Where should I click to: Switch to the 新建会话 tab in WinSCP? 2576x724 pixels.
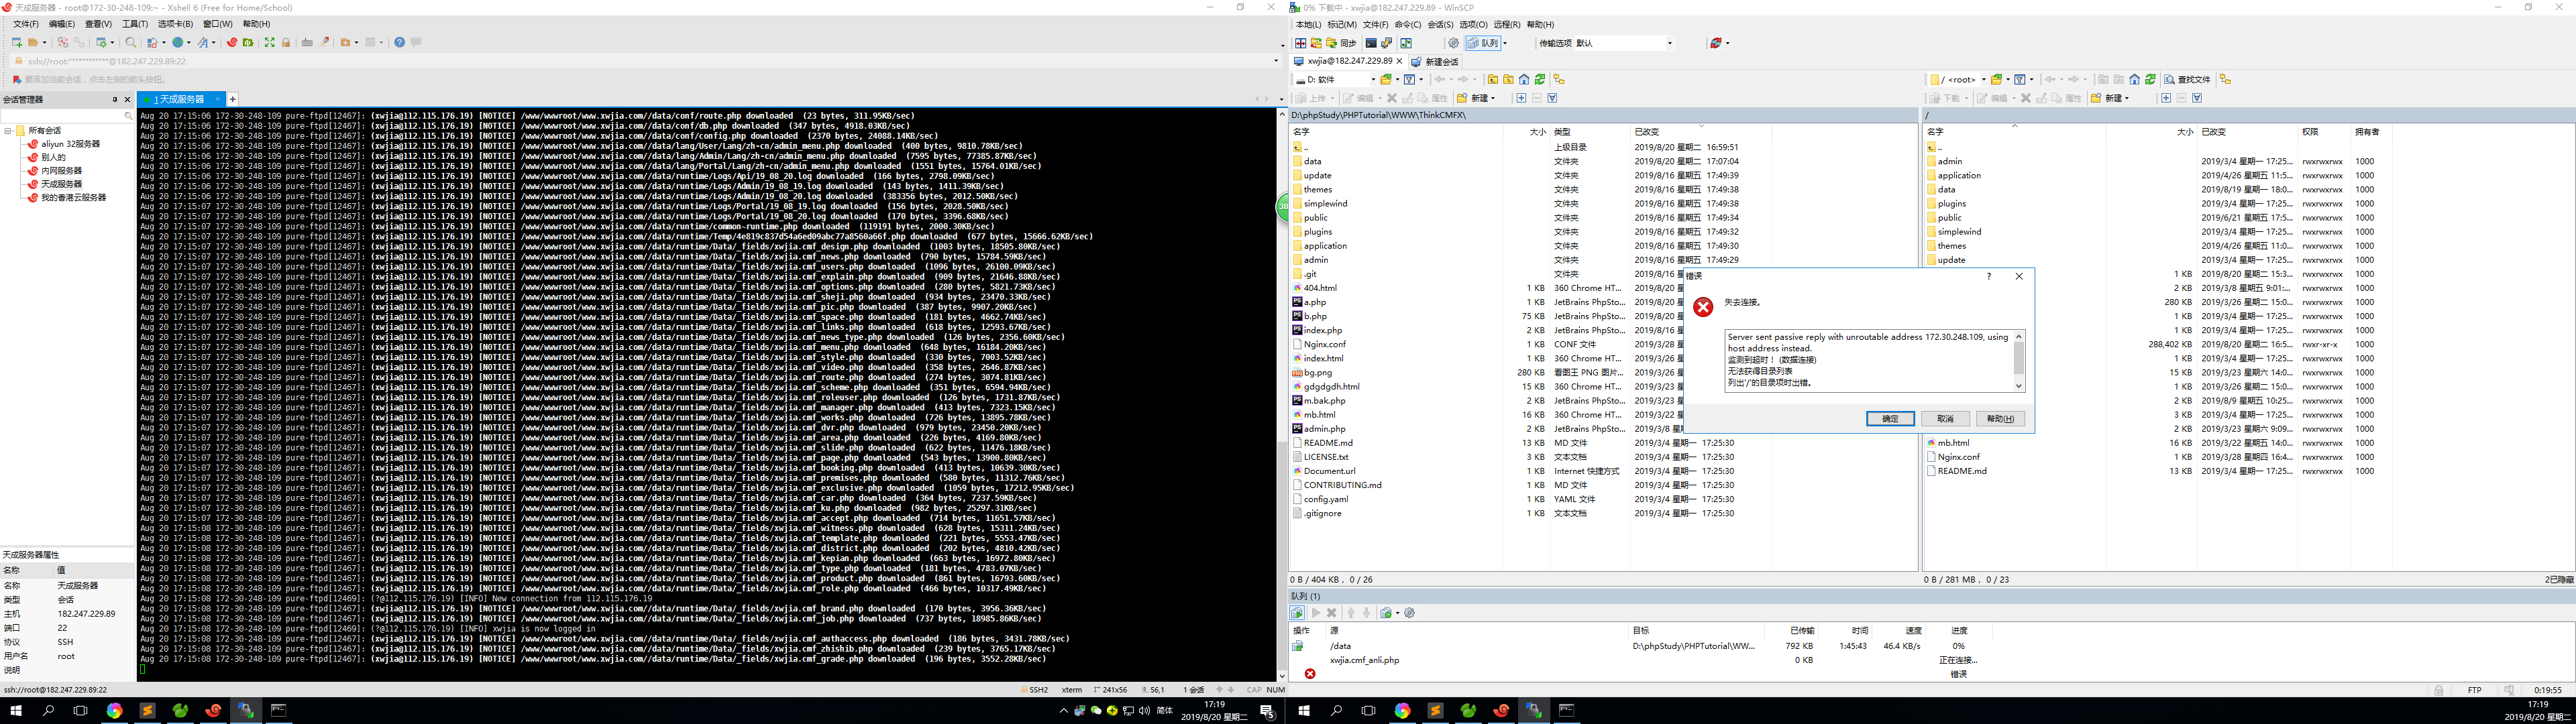1435,62
